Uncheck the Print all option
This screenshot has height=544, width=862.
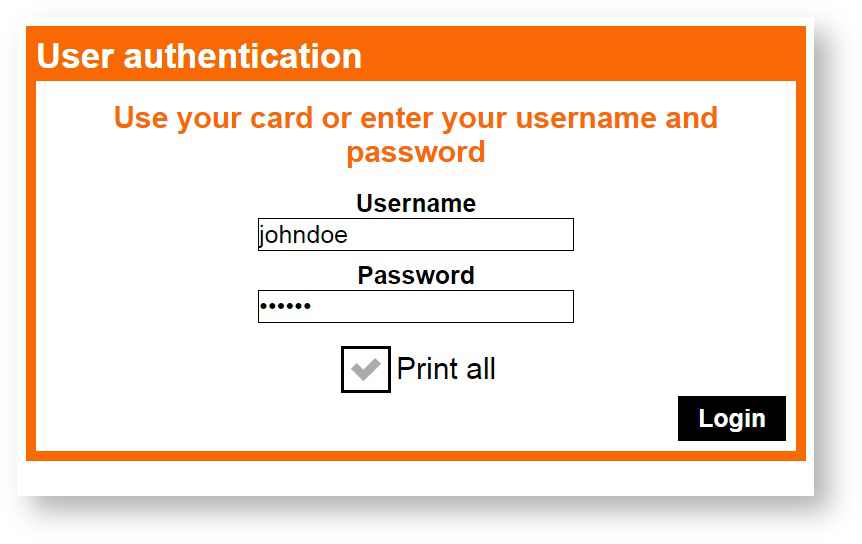(365, 369)
